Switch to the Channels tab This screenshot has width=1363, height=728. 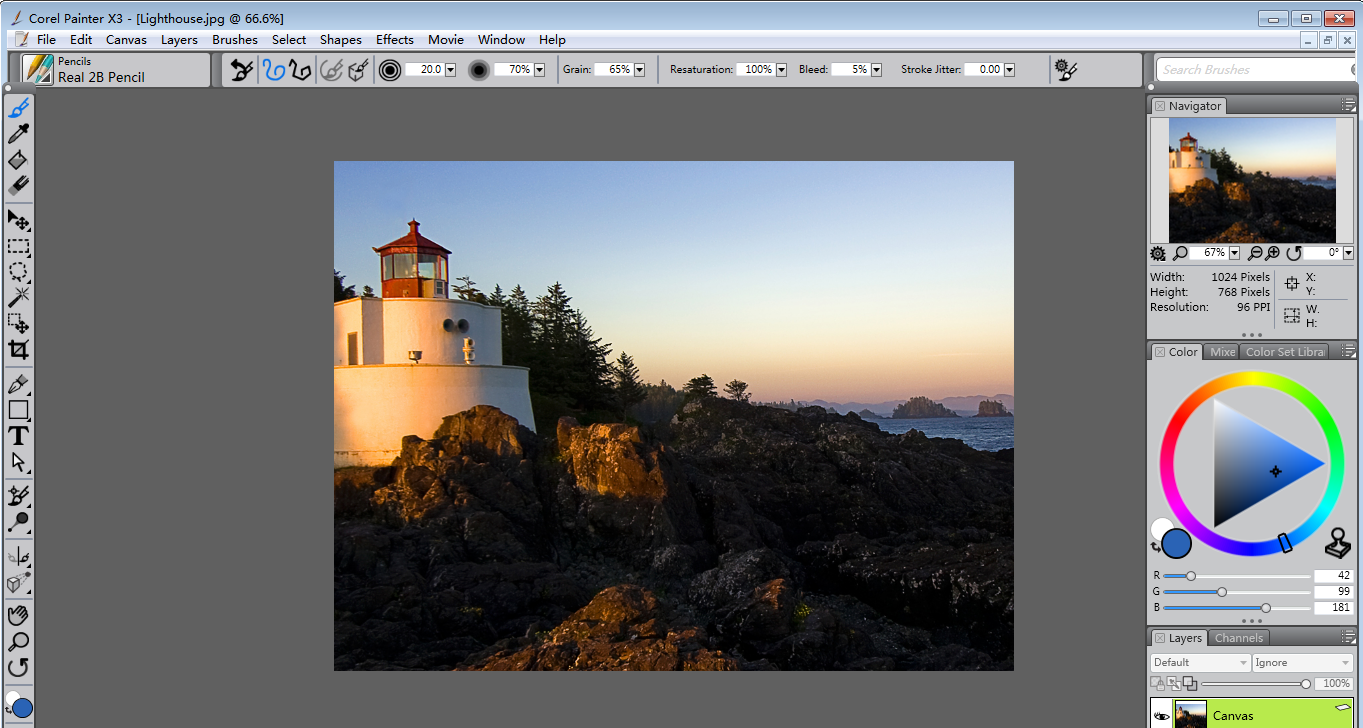[1238, 637]
